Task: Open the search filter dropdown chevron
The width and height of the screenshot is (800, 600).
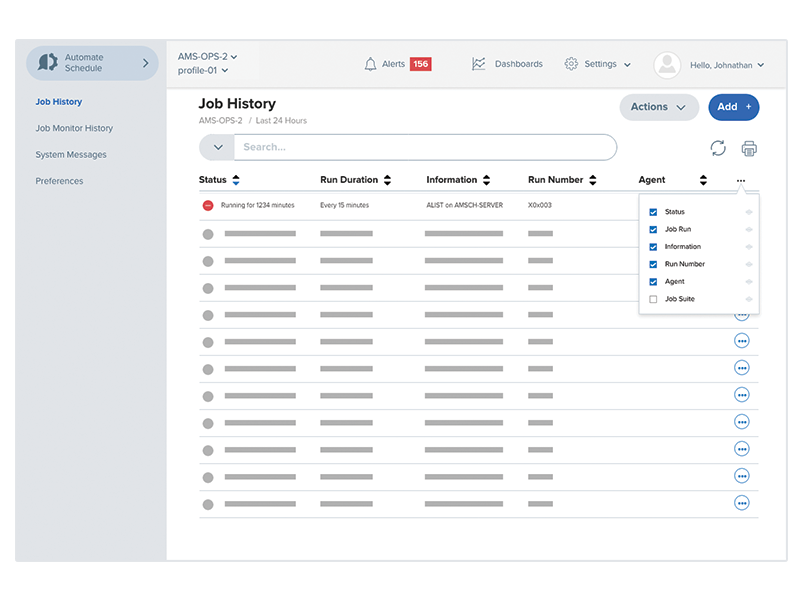Action: [217, 148]
